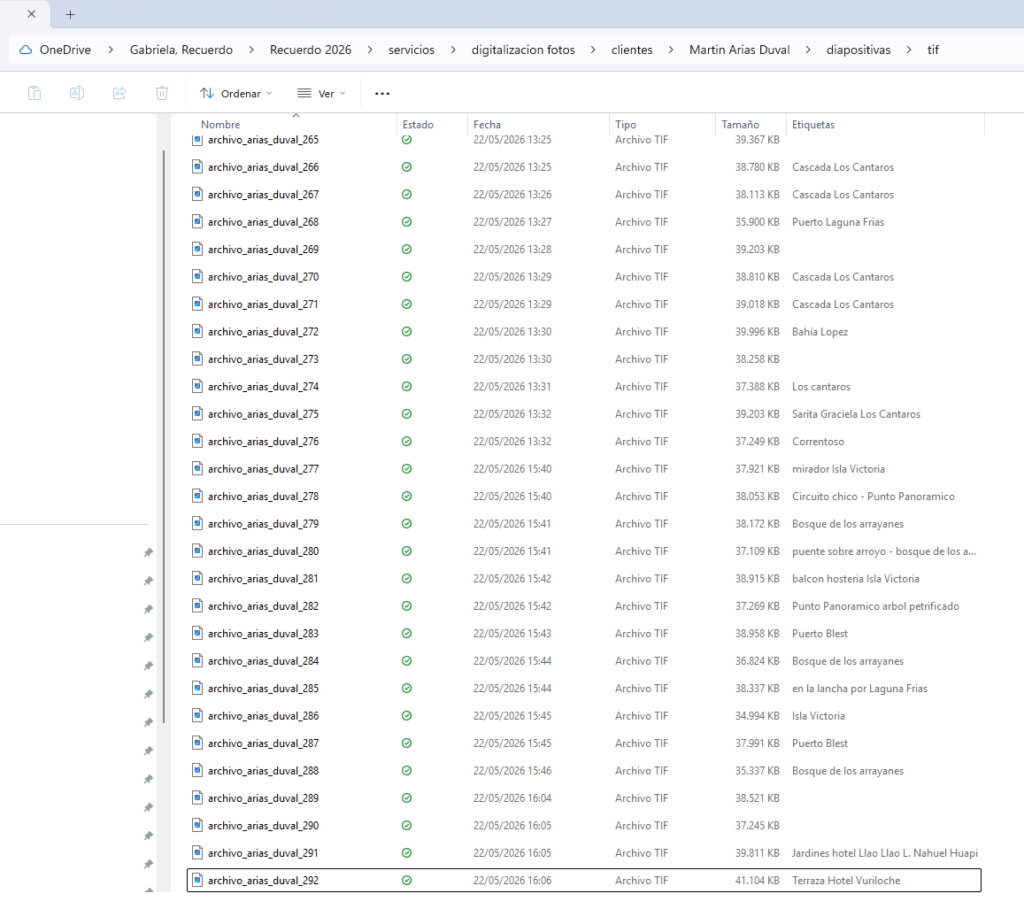Go to Recuerdo 2026 folder in breadcrumb
This screenshot has width=1024, height=909.
[310, 50]
